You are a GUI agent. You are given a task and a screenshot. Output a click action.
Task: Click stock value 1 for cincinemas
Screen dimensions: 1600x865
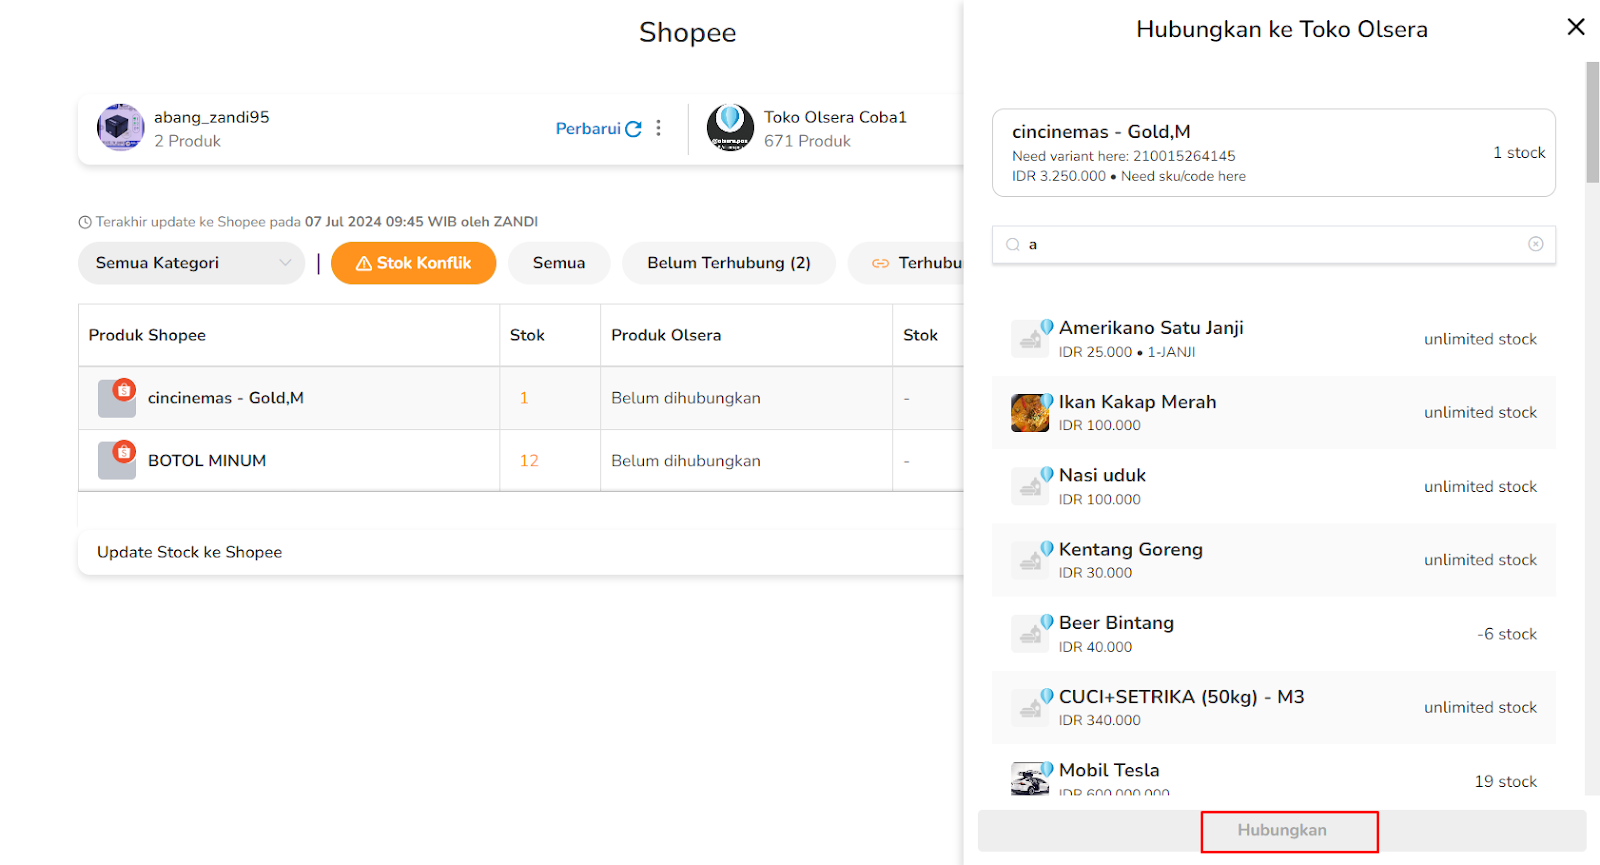coord(524,398)
